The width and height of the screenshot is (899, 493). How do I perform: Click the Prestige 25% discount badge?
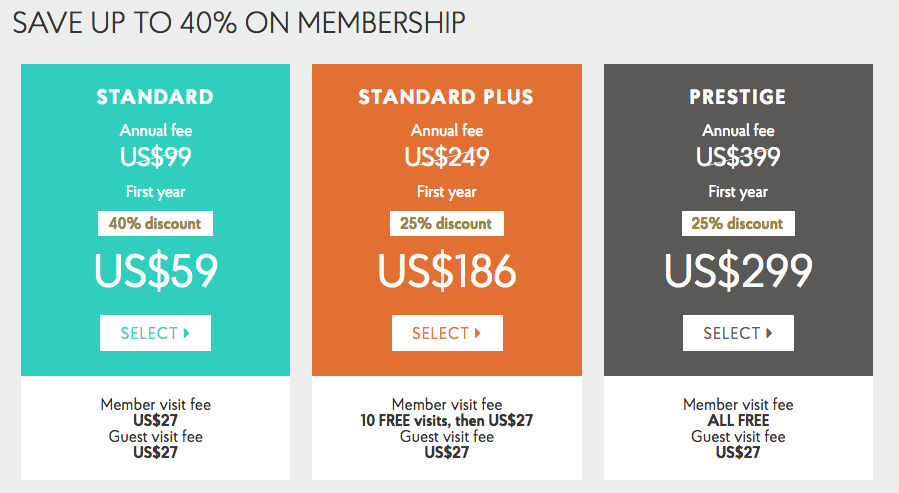[x=738, y=224]
